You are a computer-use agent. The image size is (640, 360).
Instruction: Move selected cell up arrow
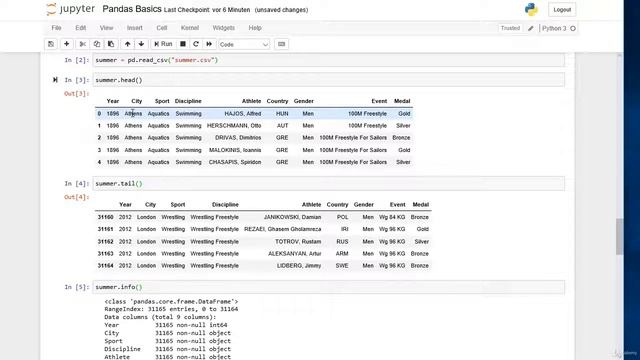127,44
